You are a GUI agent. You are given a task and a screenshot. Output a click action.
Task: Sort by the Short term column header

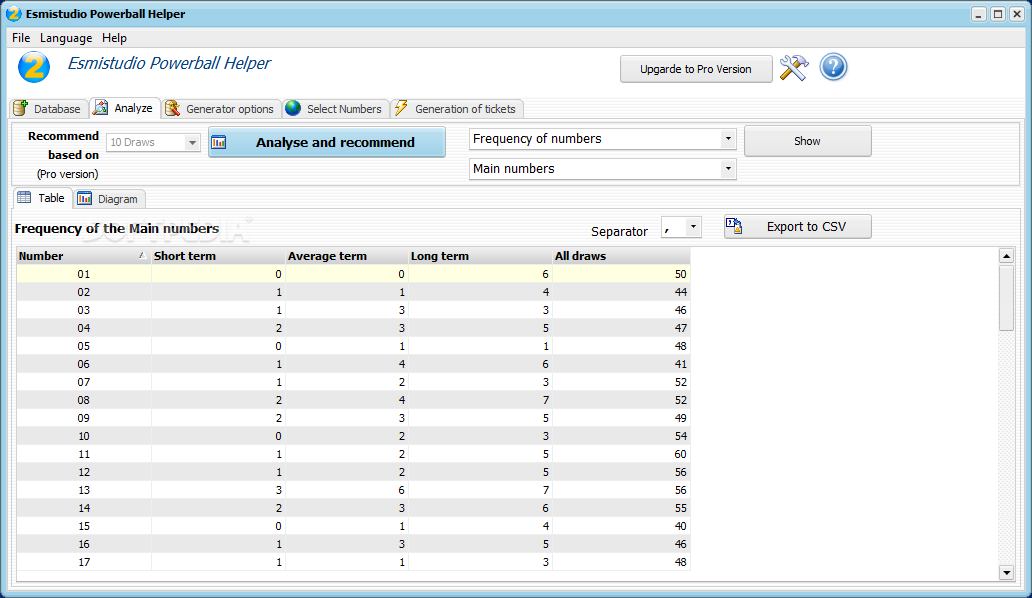pos(218,256)
